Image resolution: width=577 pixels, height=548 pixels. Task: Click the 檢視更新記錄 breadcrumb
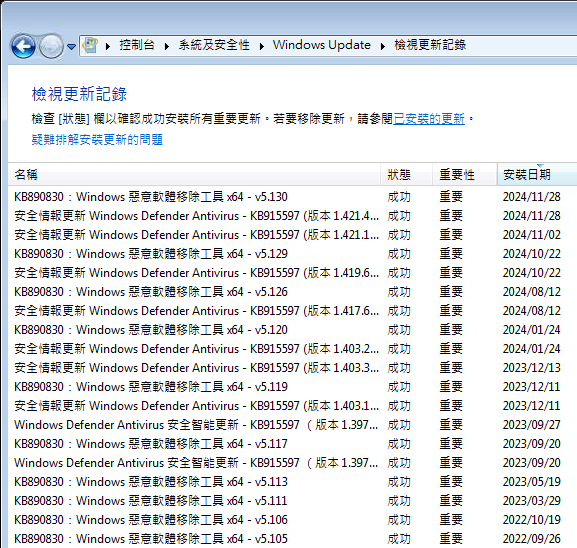click(x=430, y=45)
